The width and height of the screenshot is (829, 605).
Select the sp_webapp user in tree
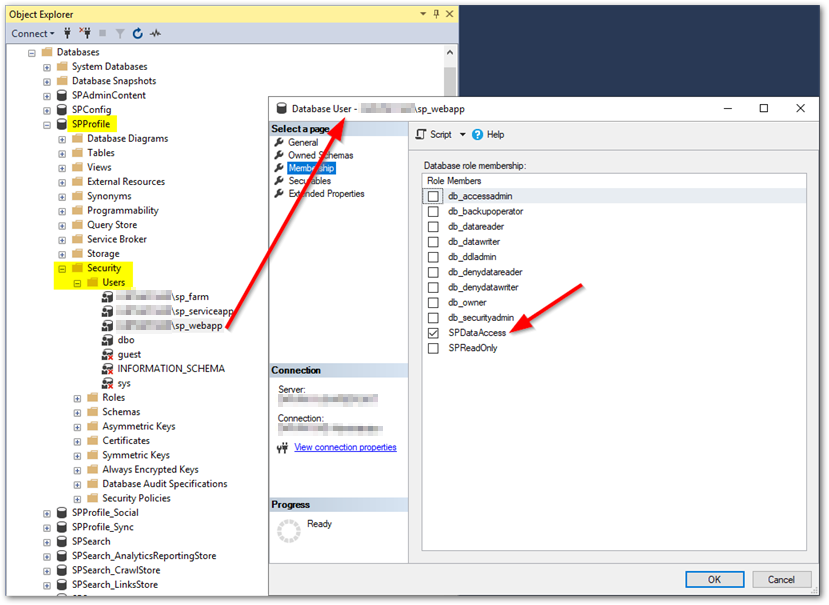tap(169, 325)
